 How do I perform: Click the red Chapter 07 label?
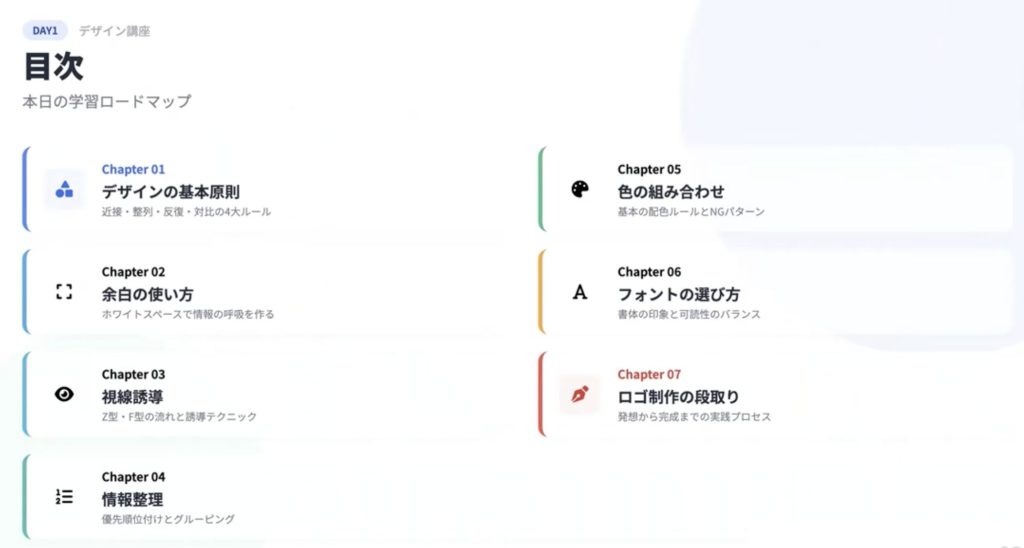tap(649, 374)
